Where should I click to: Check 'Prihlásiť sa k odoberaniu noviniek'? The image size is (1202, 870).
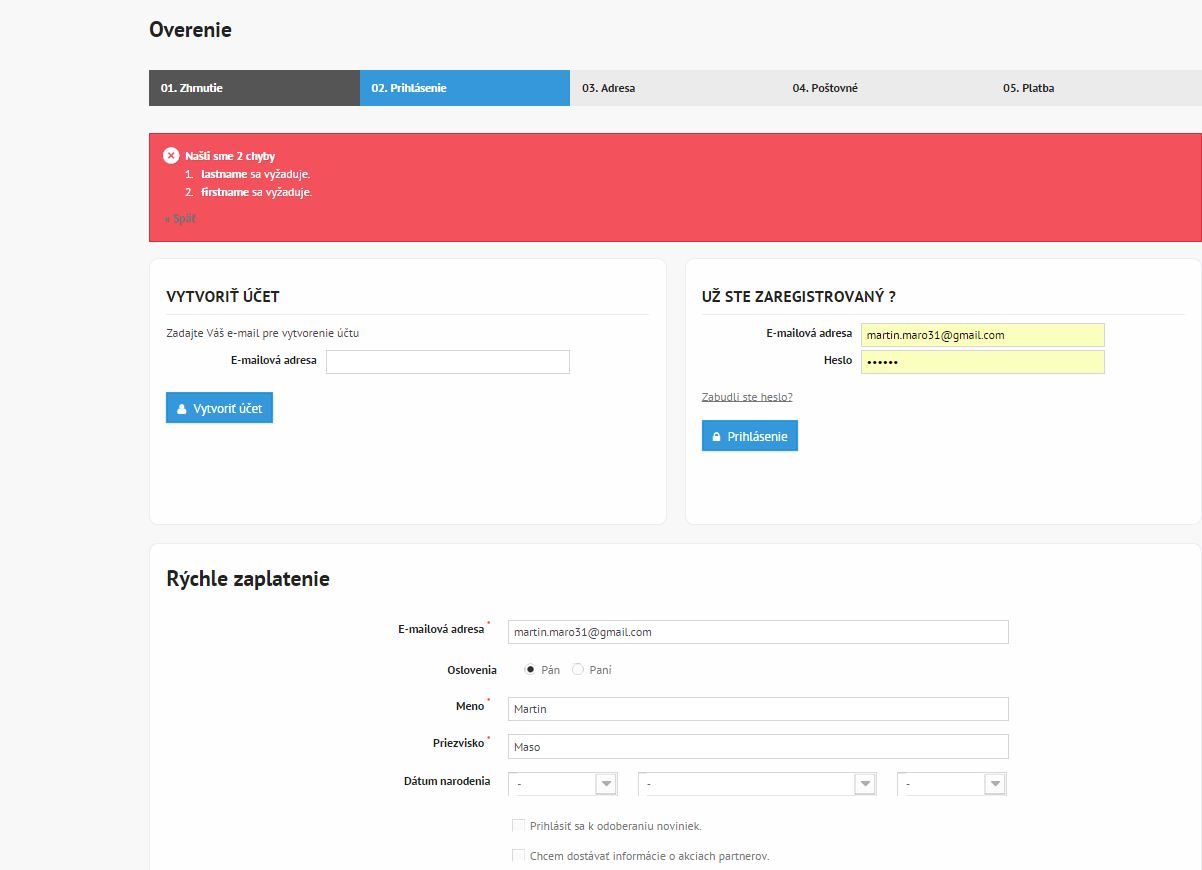tap(518, 826)
